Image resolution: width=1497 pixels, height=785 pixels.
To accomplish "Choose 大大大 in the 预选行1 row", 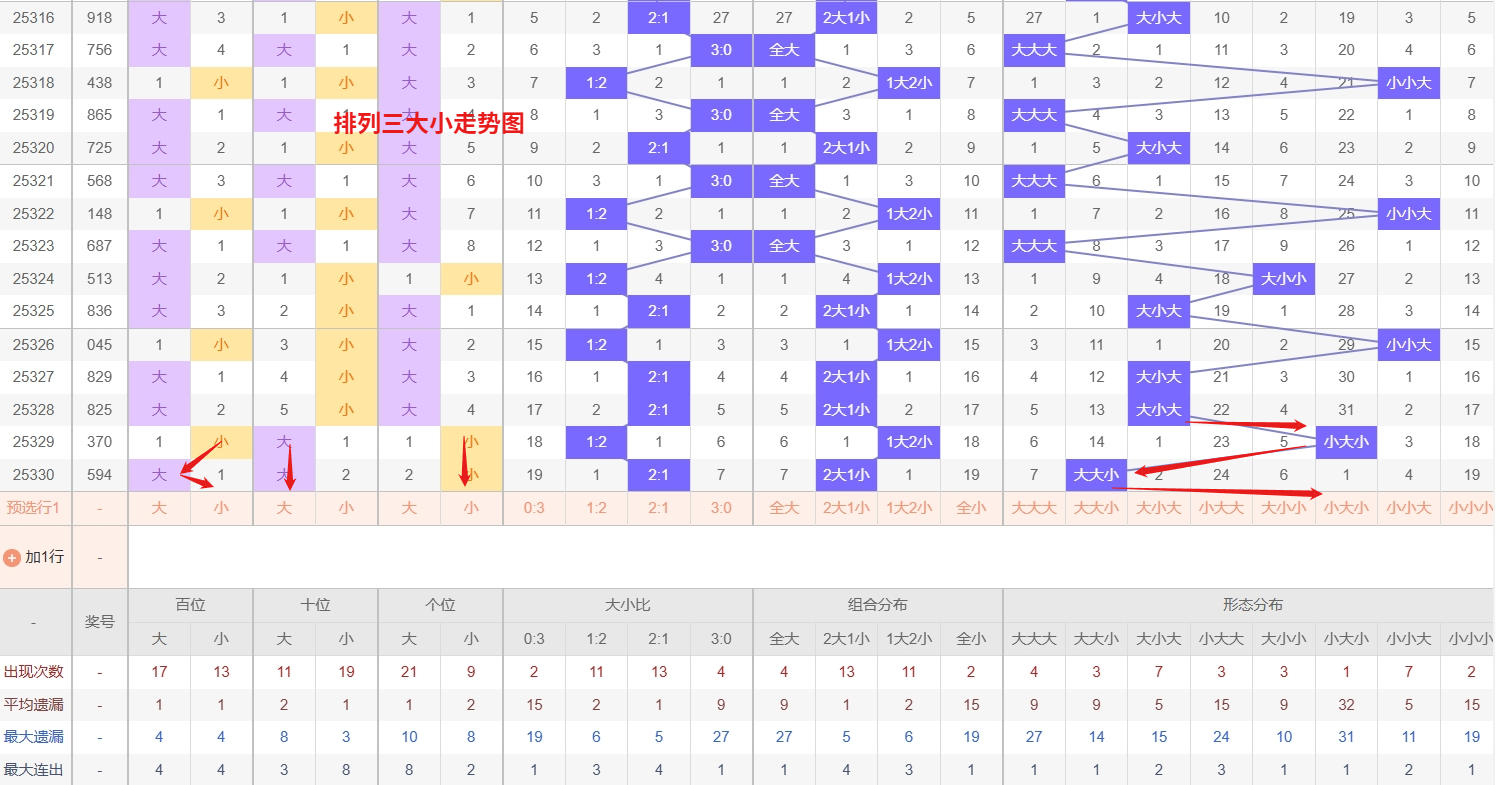I will [1034, 508].
